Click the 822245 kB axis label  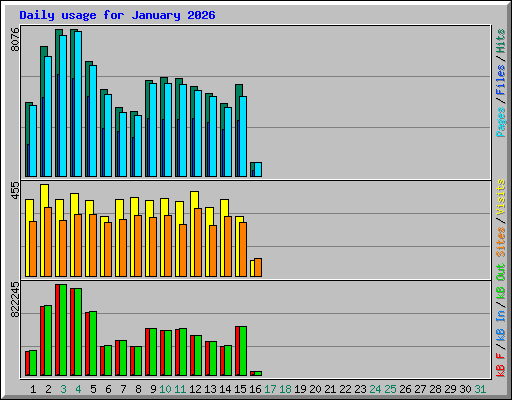click(15, 300)
